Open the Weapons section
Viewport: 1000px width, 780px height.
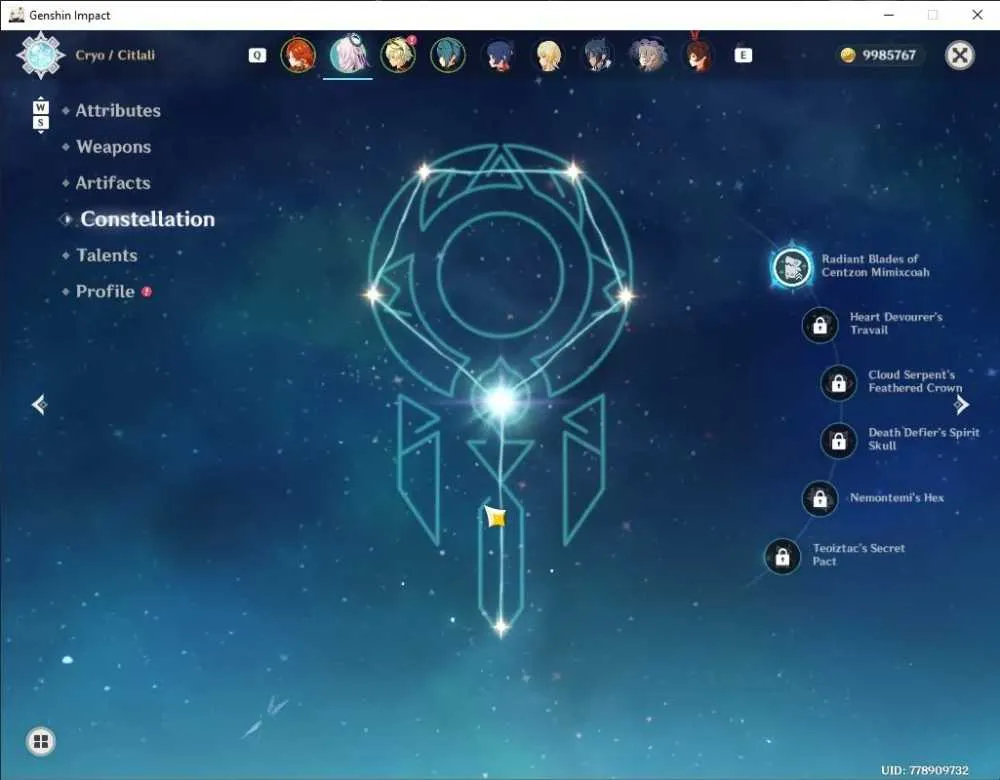114,147
